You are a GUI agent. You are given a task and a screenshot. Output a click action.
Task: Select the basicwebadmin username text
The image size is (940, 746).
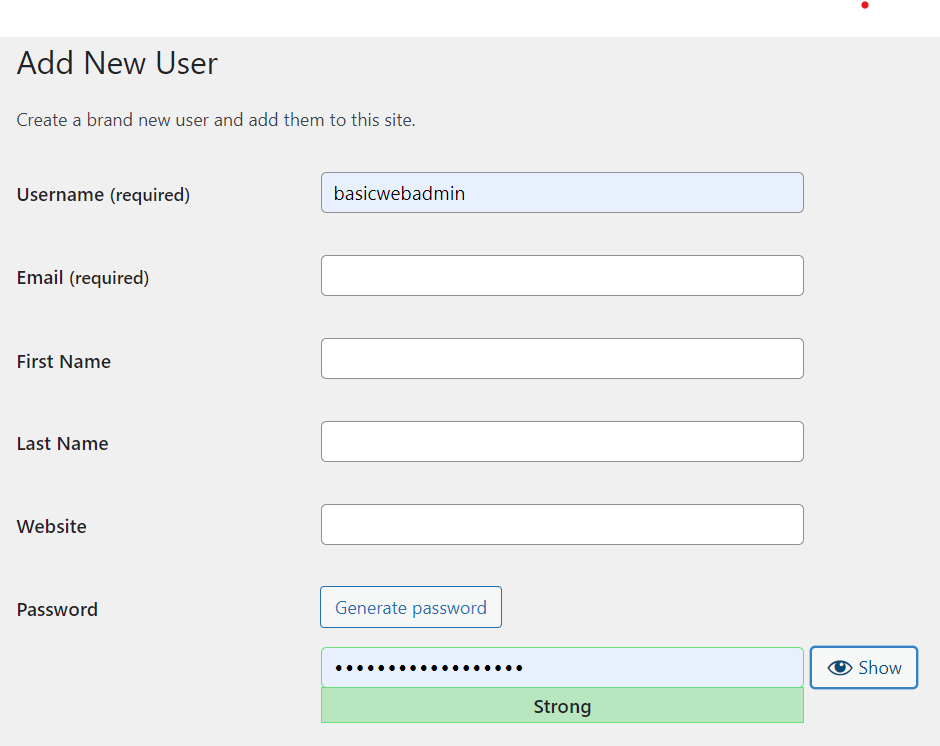pos(398,192)
